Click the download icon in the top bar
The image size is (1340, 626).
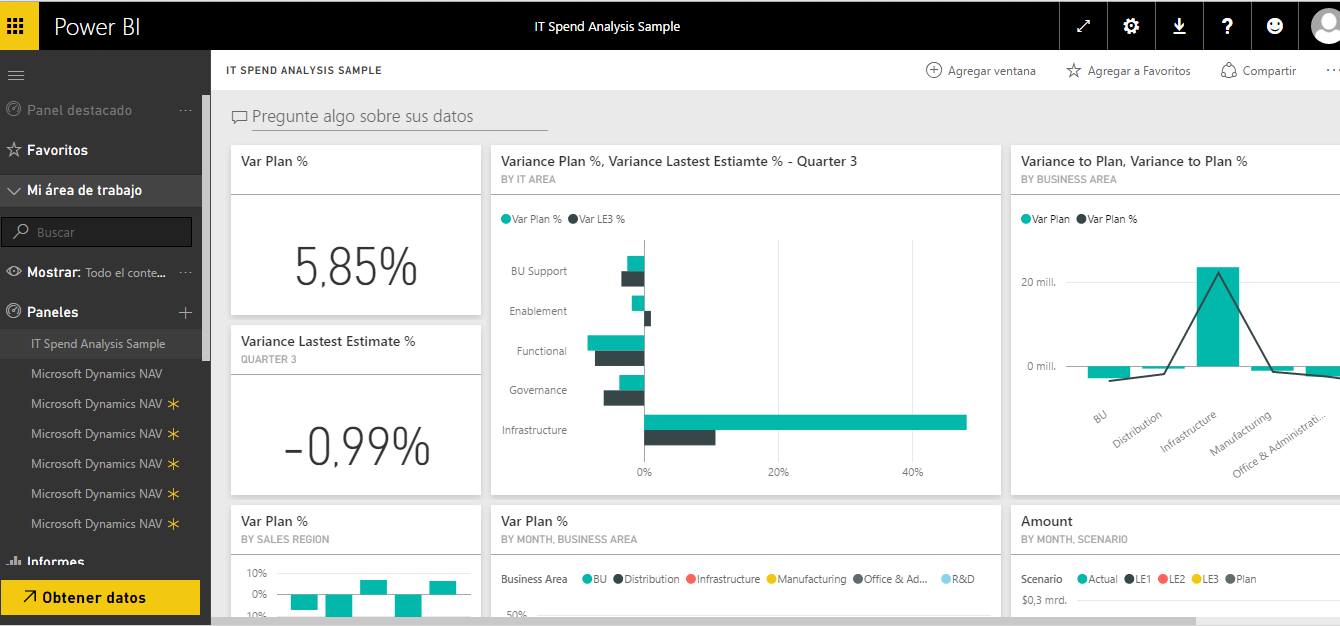tap(1179, 25)
